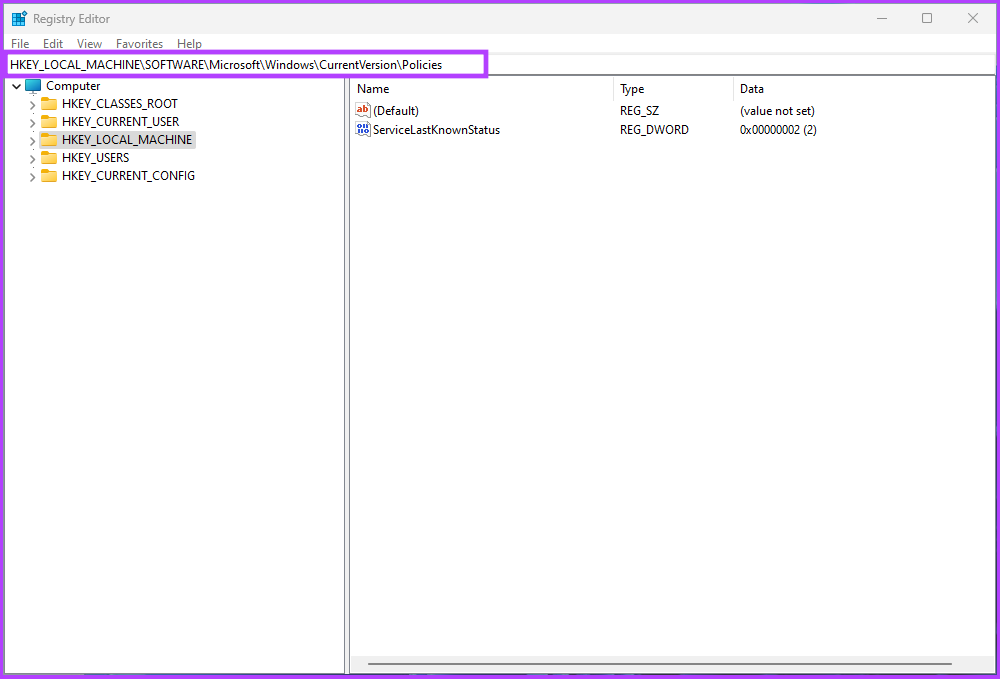Click the 0x00000002 (2) data cell
Image resolution: width=1000 pixels, height=679 pixels.
click(778, 130)
